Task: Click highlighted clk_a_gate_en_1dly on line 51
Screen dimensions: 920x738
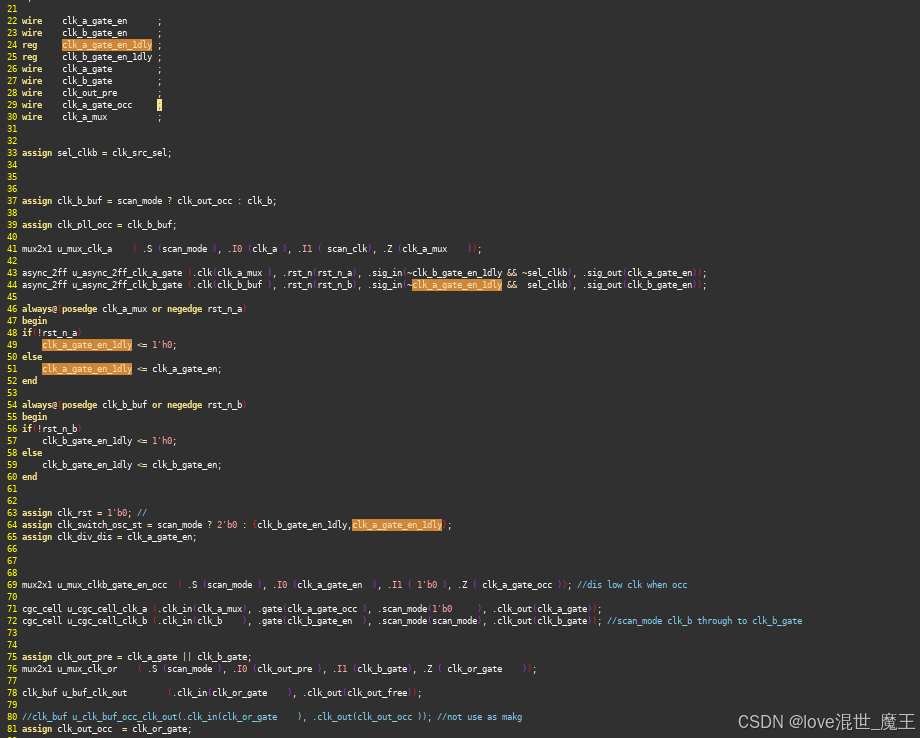Action: 86,368
